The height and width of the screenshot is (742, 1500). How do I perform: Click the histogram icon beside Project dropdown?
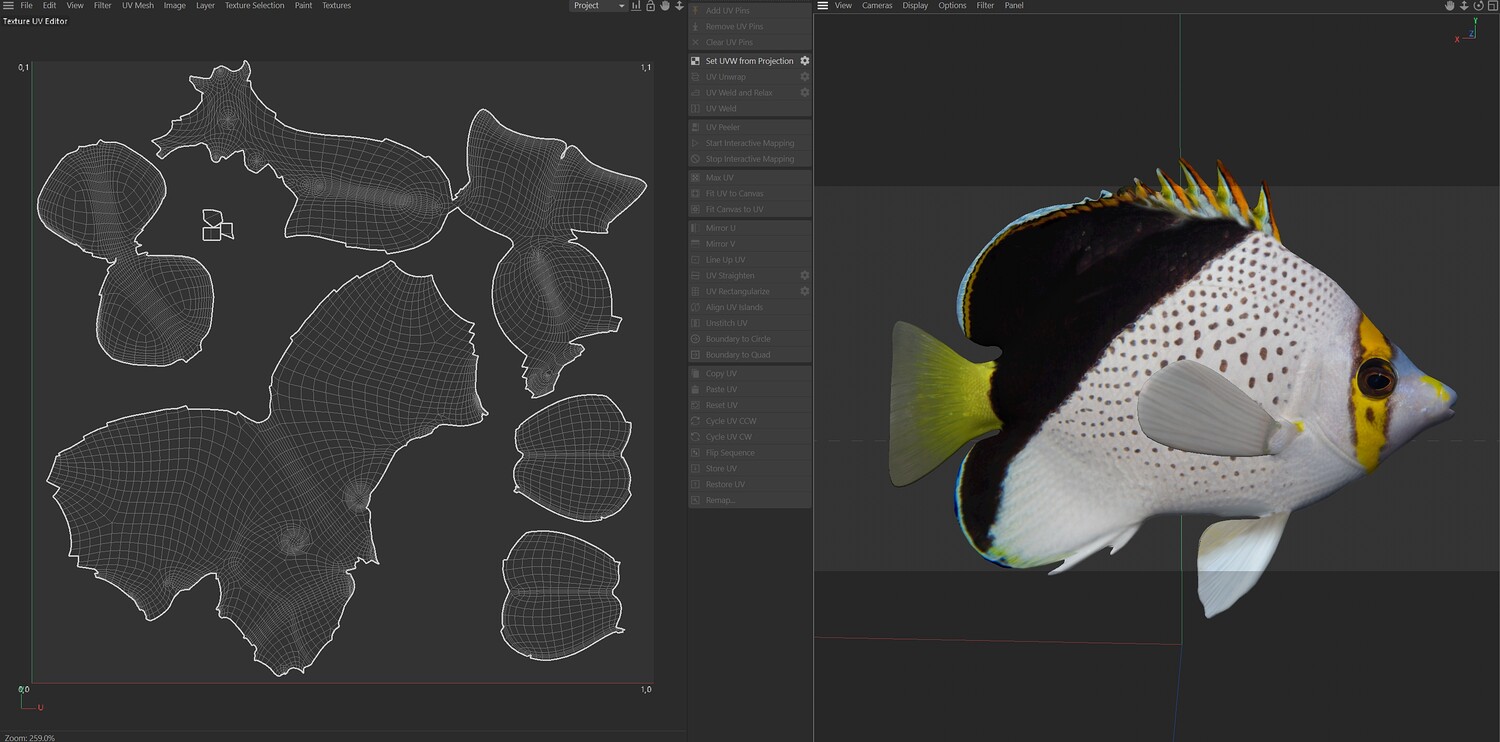click(x=636, y=6)
